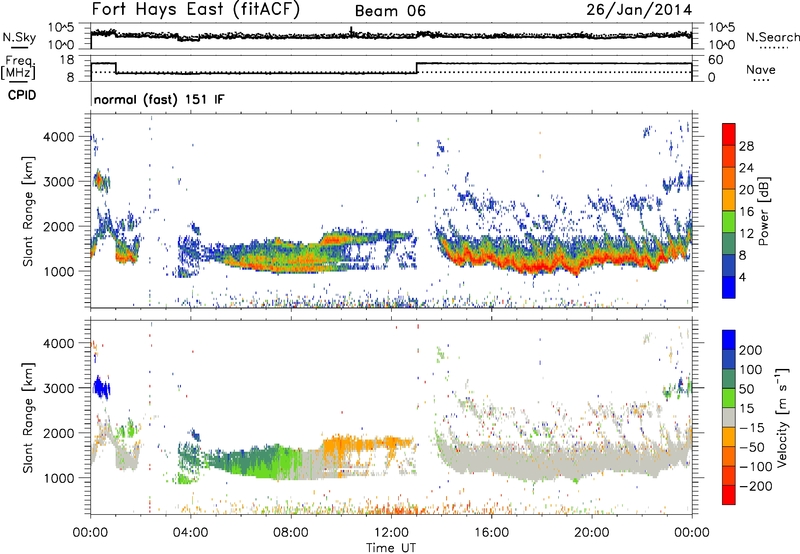Click the 'Nave' legend label

click(x=761, y=69)
